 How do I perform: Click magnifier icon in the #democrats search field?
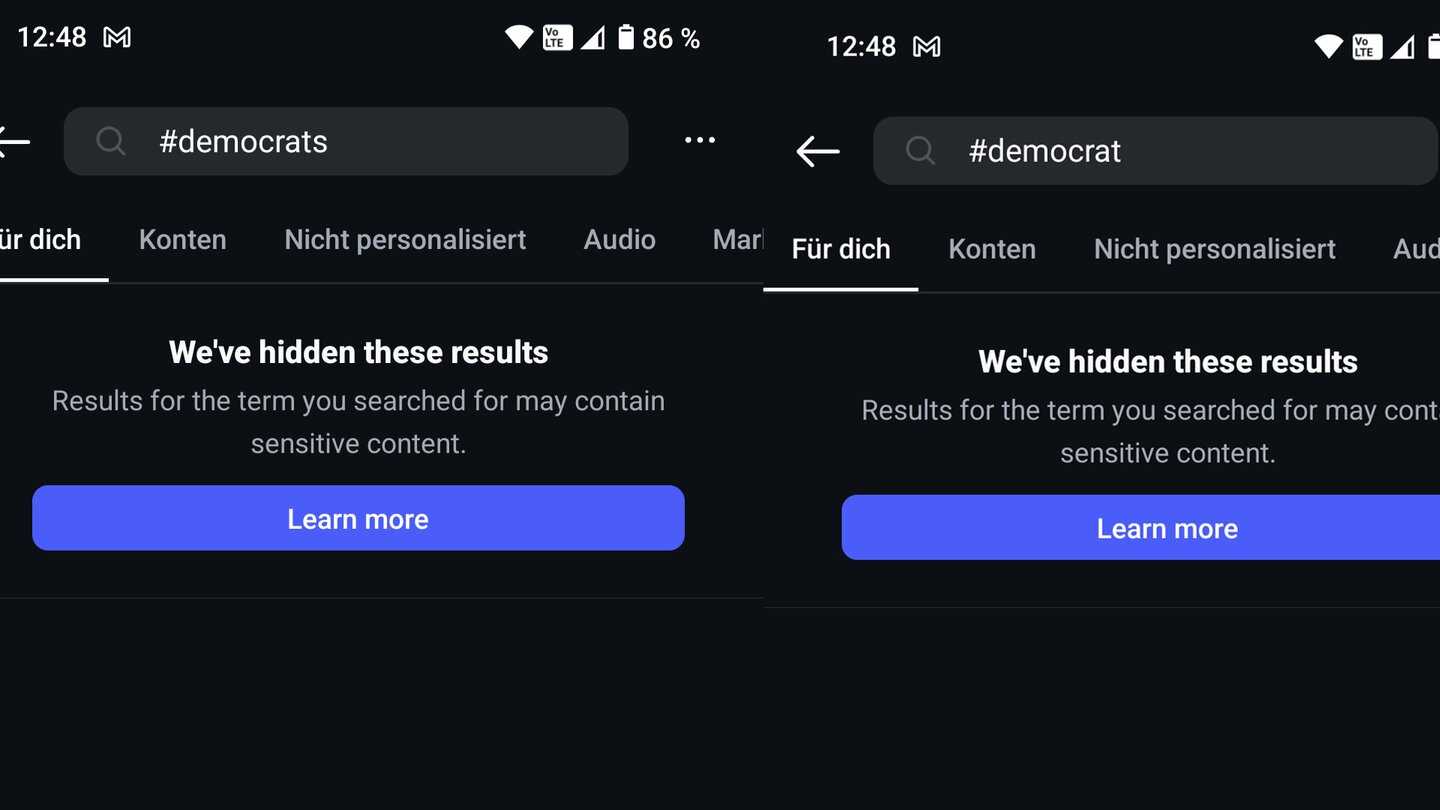coord(111,141)
